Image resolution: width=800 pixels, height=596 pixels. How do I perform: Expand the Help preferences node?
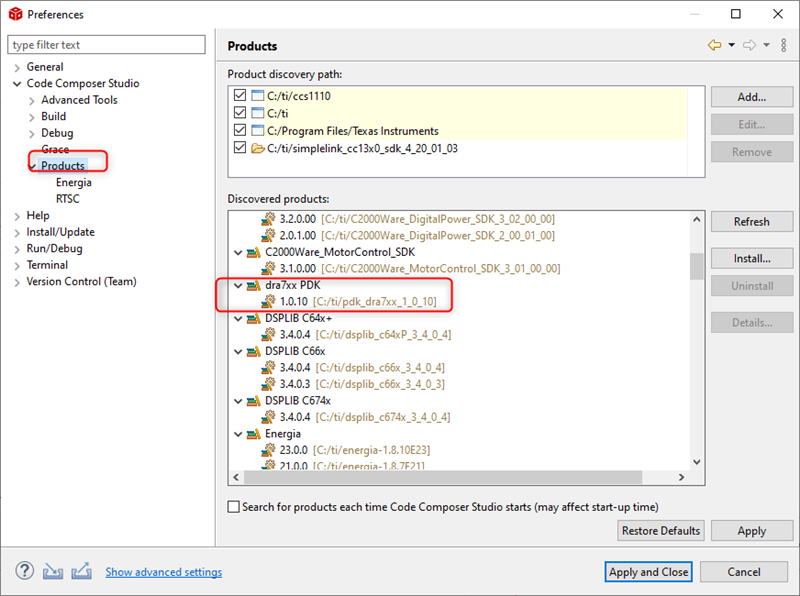click(17, 216)
